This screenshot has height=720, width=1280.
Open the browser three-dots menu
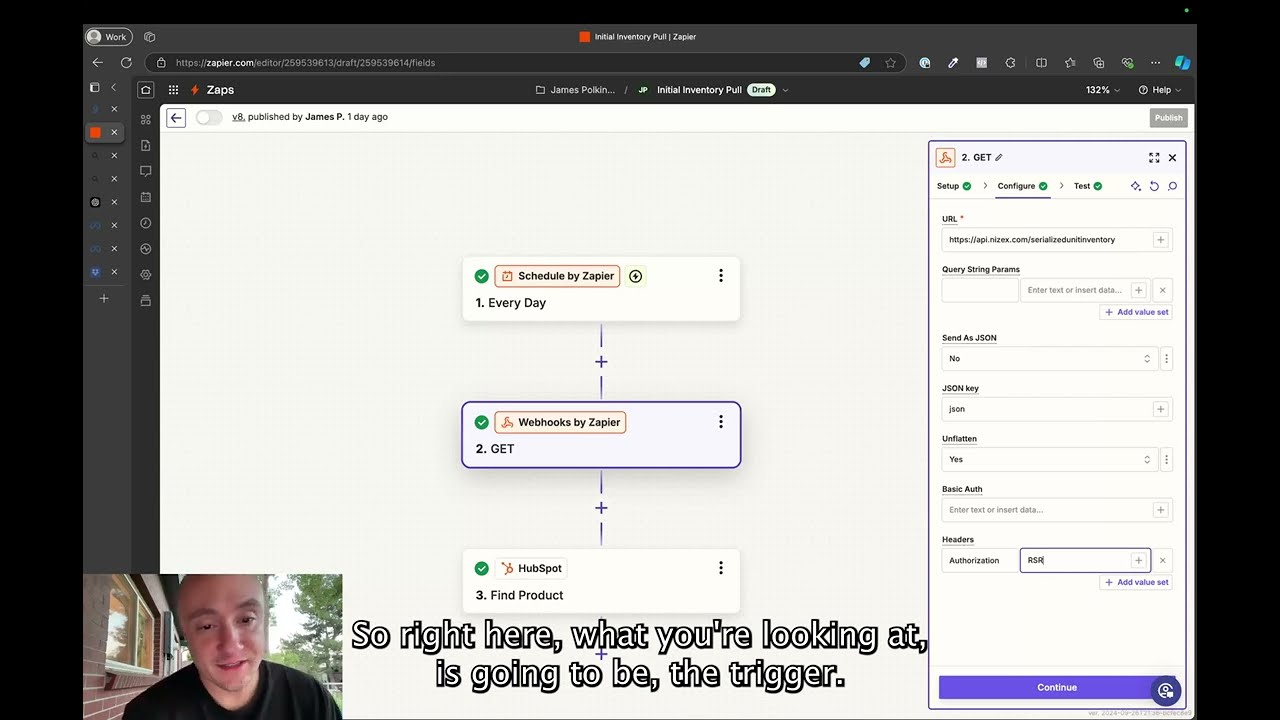(1156, 62)
